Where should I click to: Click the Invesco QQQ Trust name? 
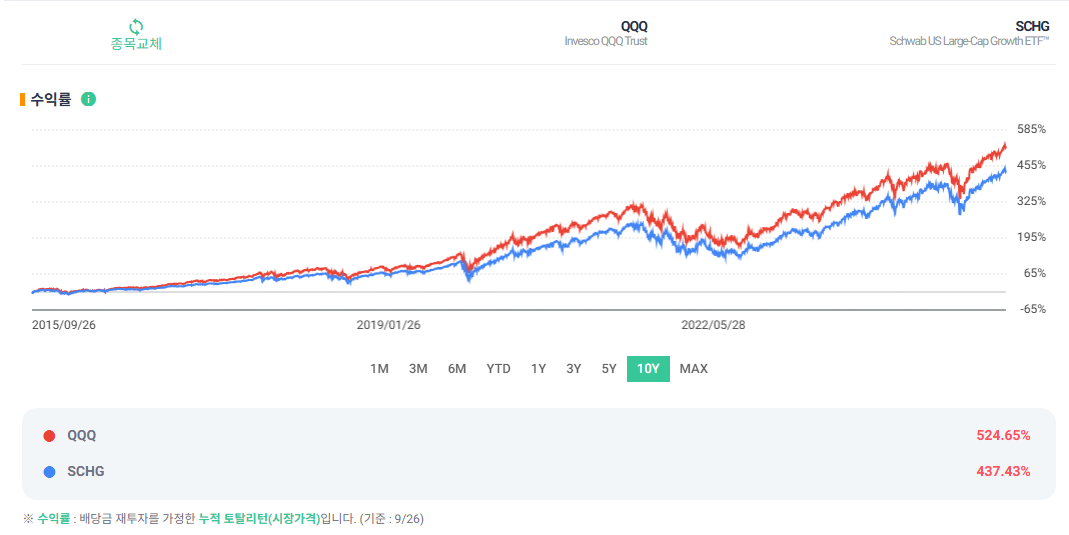pos(606,42)
